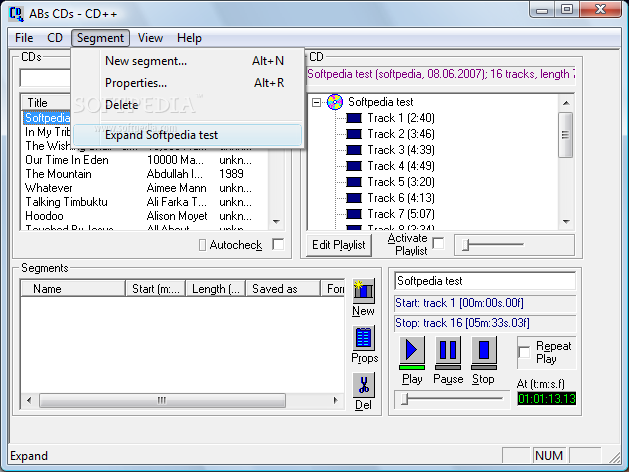Enable Repeat Play checkbox
This screenshot has width=629, height=472.
tap(524, 352)
